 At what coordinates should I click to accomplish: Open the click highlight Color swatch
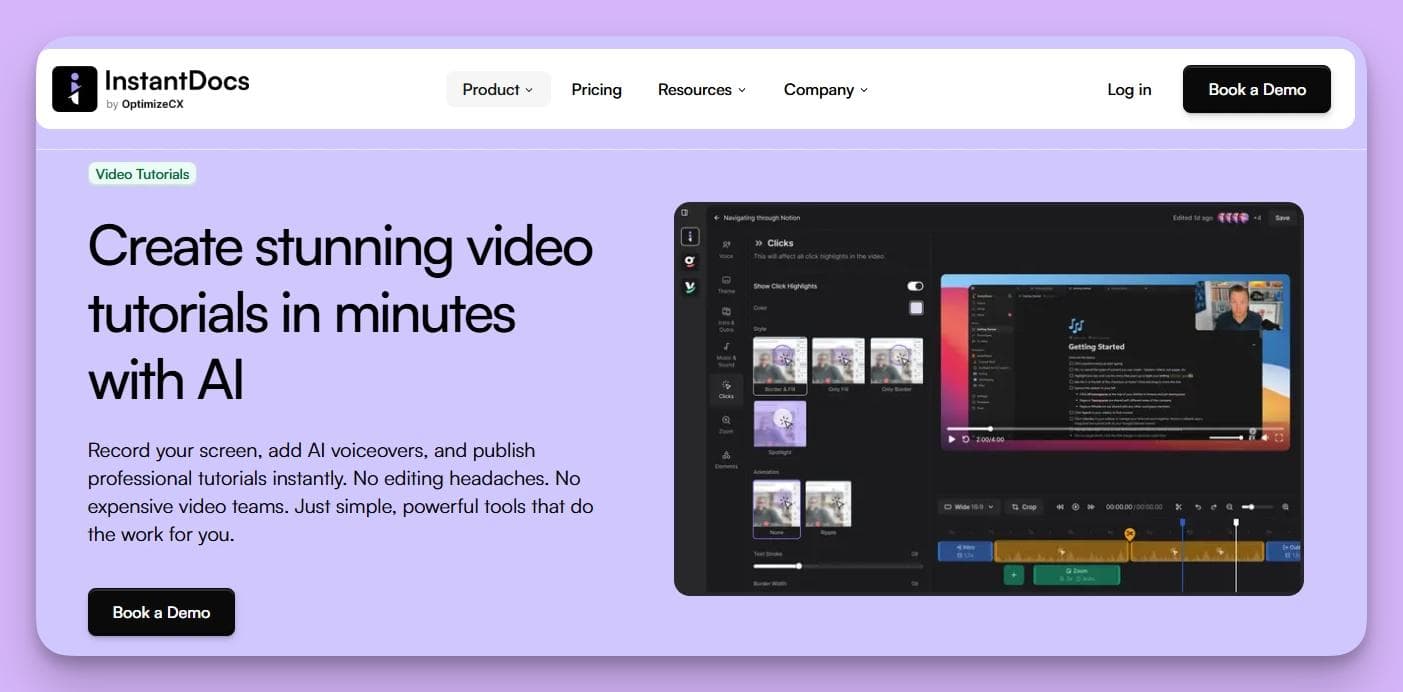pyautogui.click(x=915, y=308)
